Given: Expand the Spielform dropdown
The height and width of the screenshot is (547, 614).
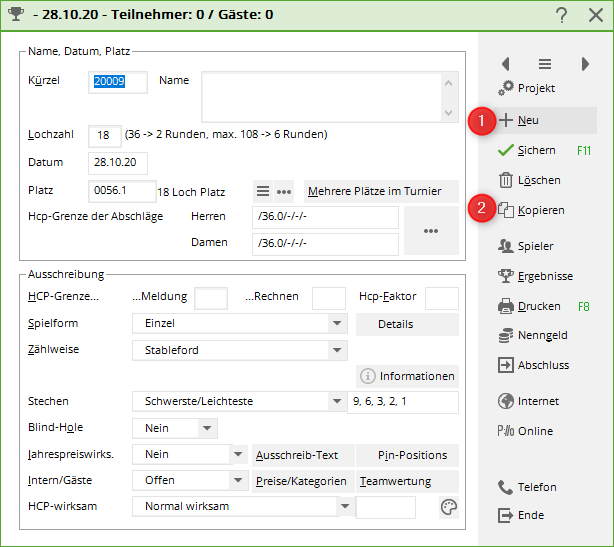Looking at the screenshot, I should tap(336, 324).
